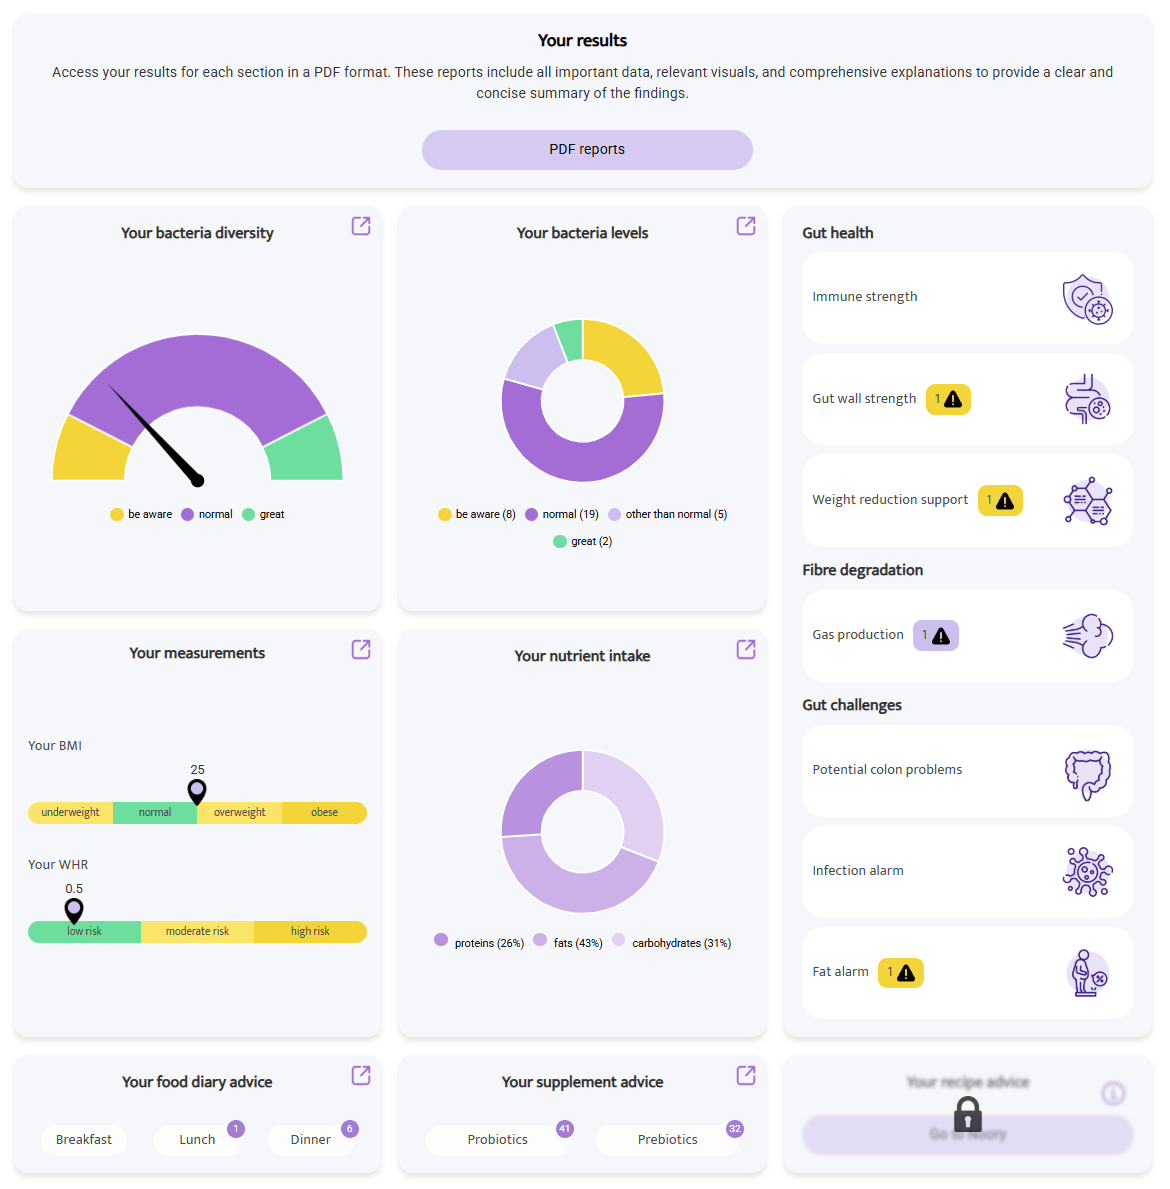Click the Infection alarm microbe icon
The width and height of the screenshot is (1170, 1189).
[1090, 871]
